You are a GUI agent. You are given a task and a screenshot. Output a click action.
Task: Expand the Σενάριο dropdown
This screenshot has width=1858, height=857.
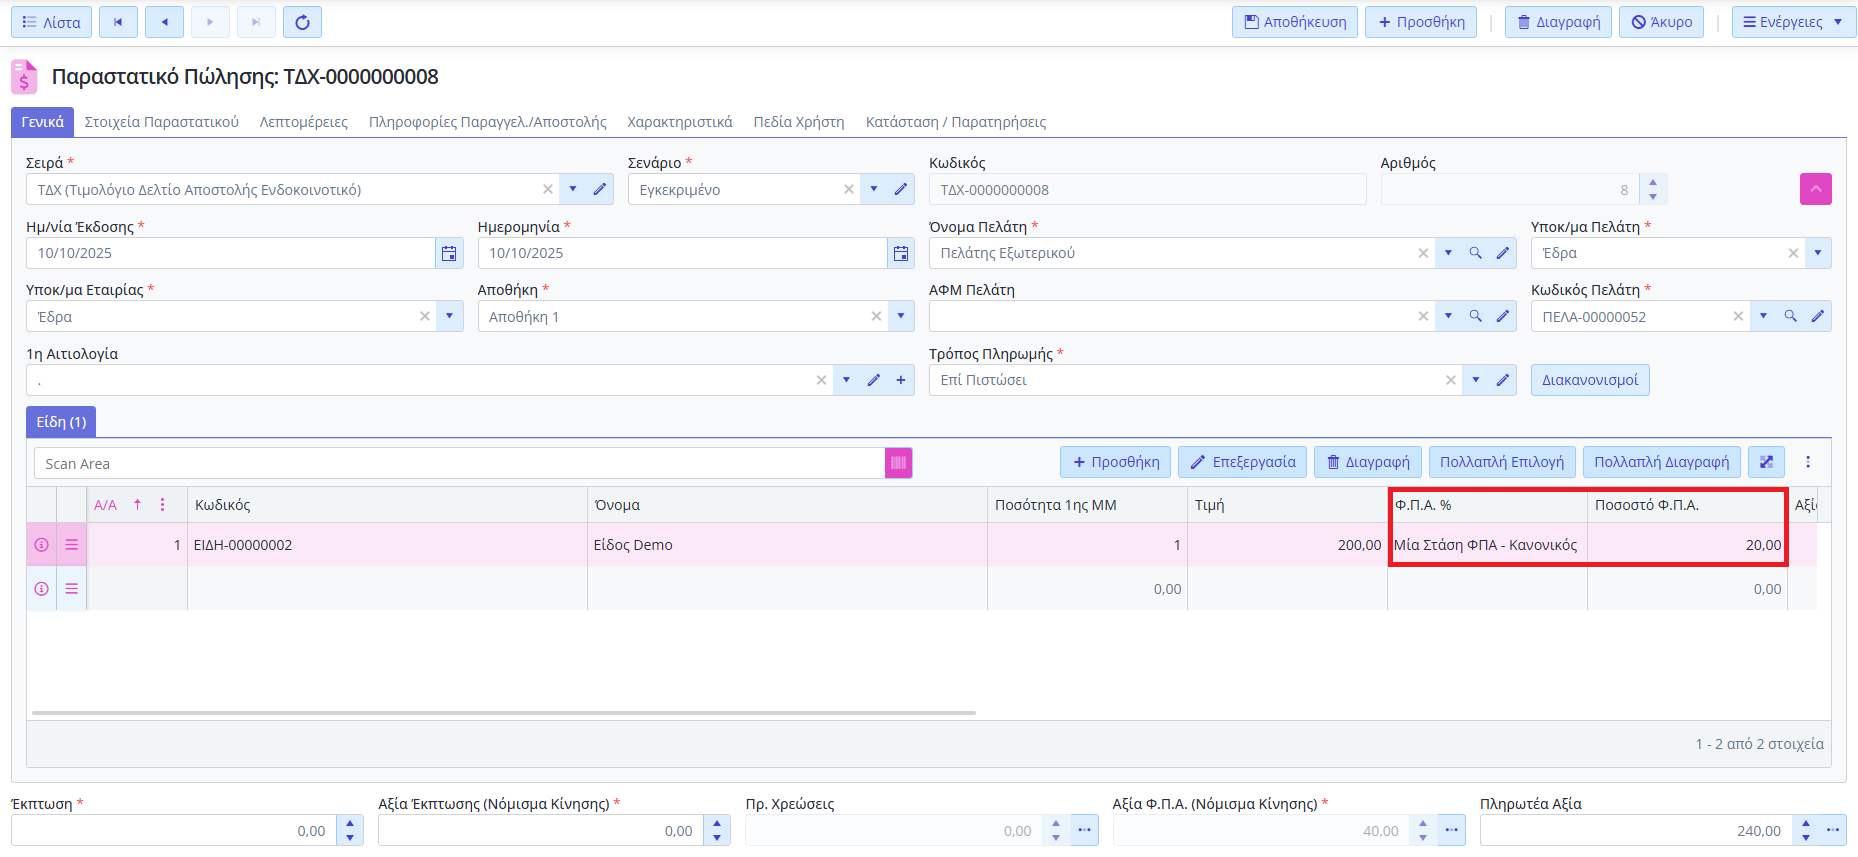click(874, 189)
